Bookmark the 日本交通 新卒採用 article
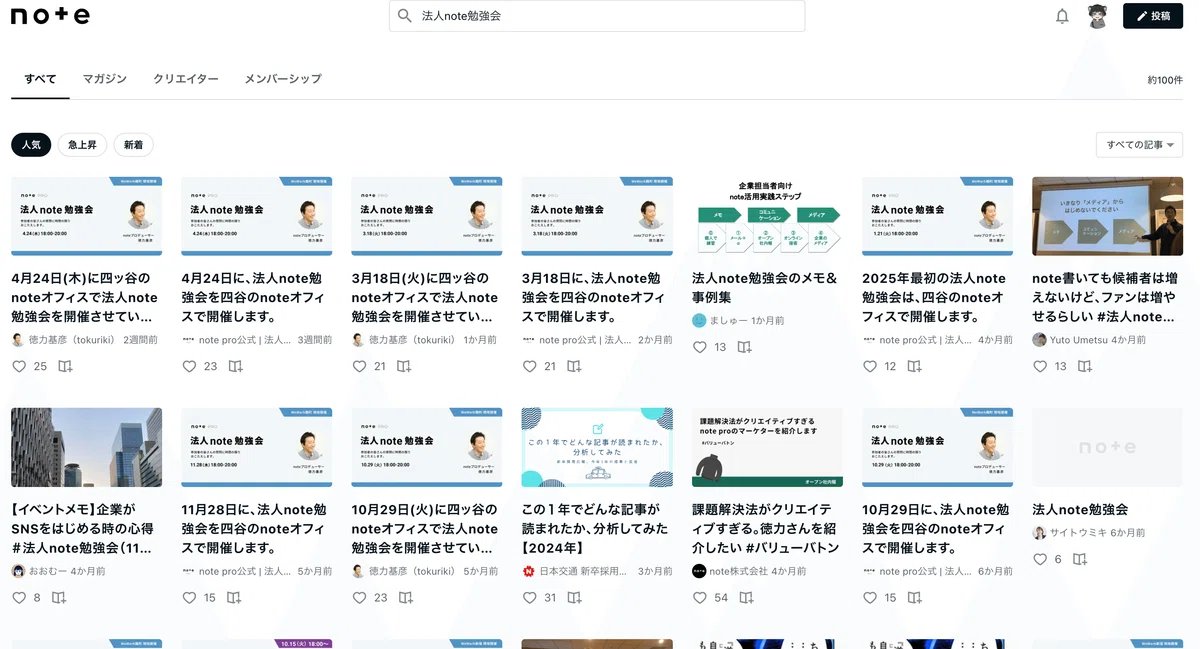 [x=575, y=597]
